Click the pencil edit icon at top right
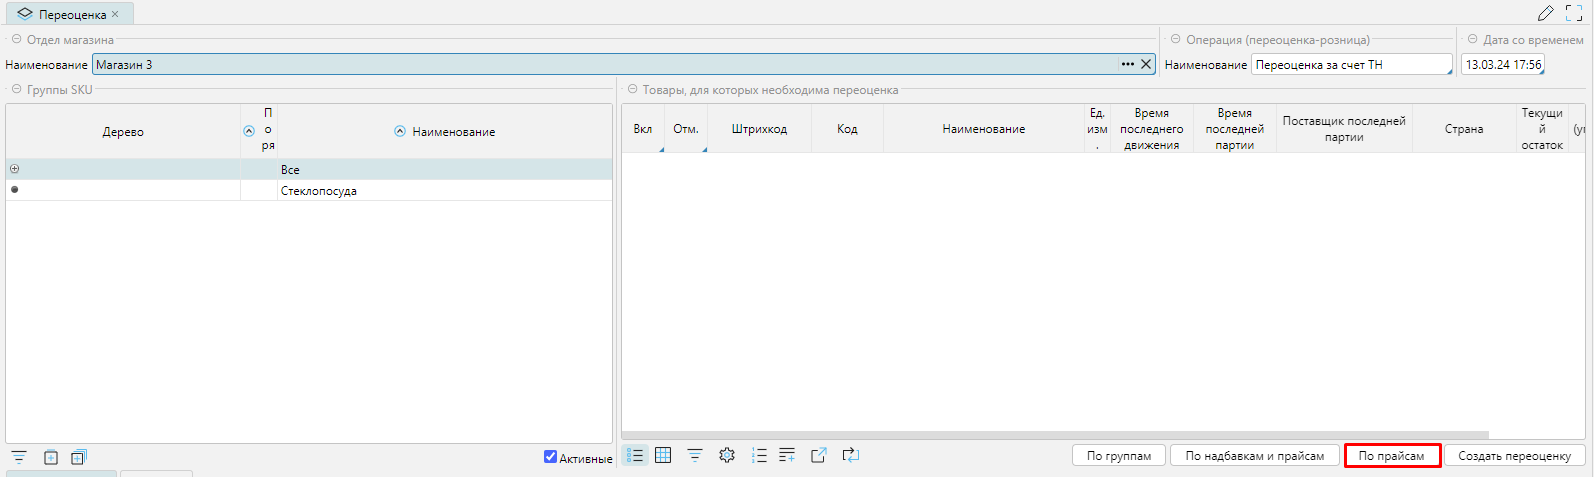This screenshot has width=1594, height=477. [x=1545, y=13]
